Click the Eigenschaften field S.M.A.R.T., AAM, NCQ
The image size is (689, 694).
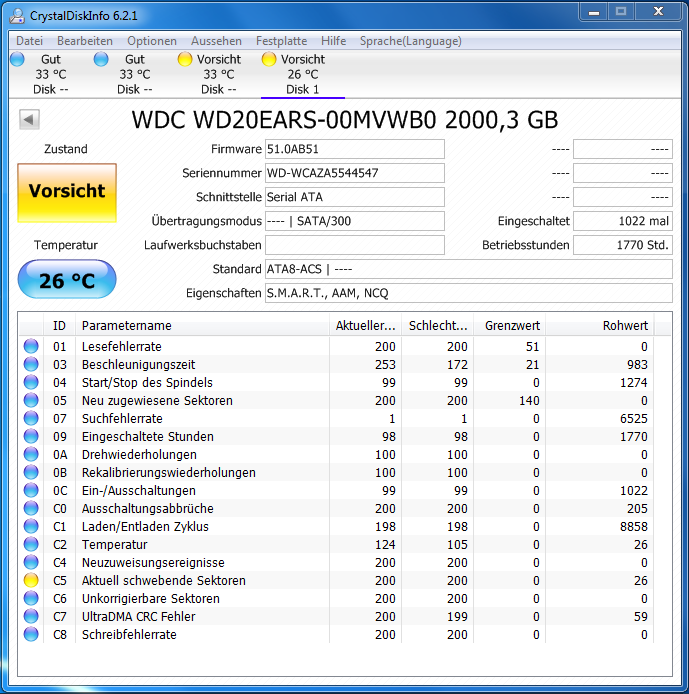pos(469,293)
